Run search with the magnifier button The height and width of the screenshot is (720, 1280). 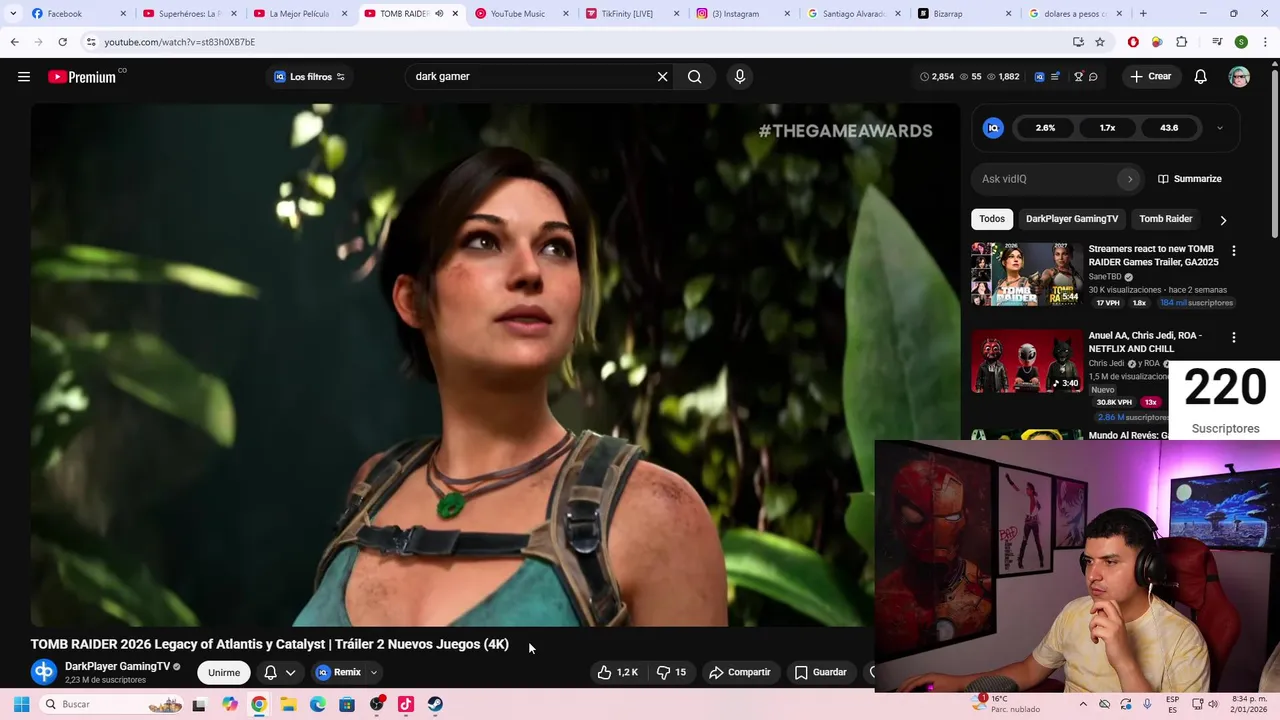pos(694,77)
